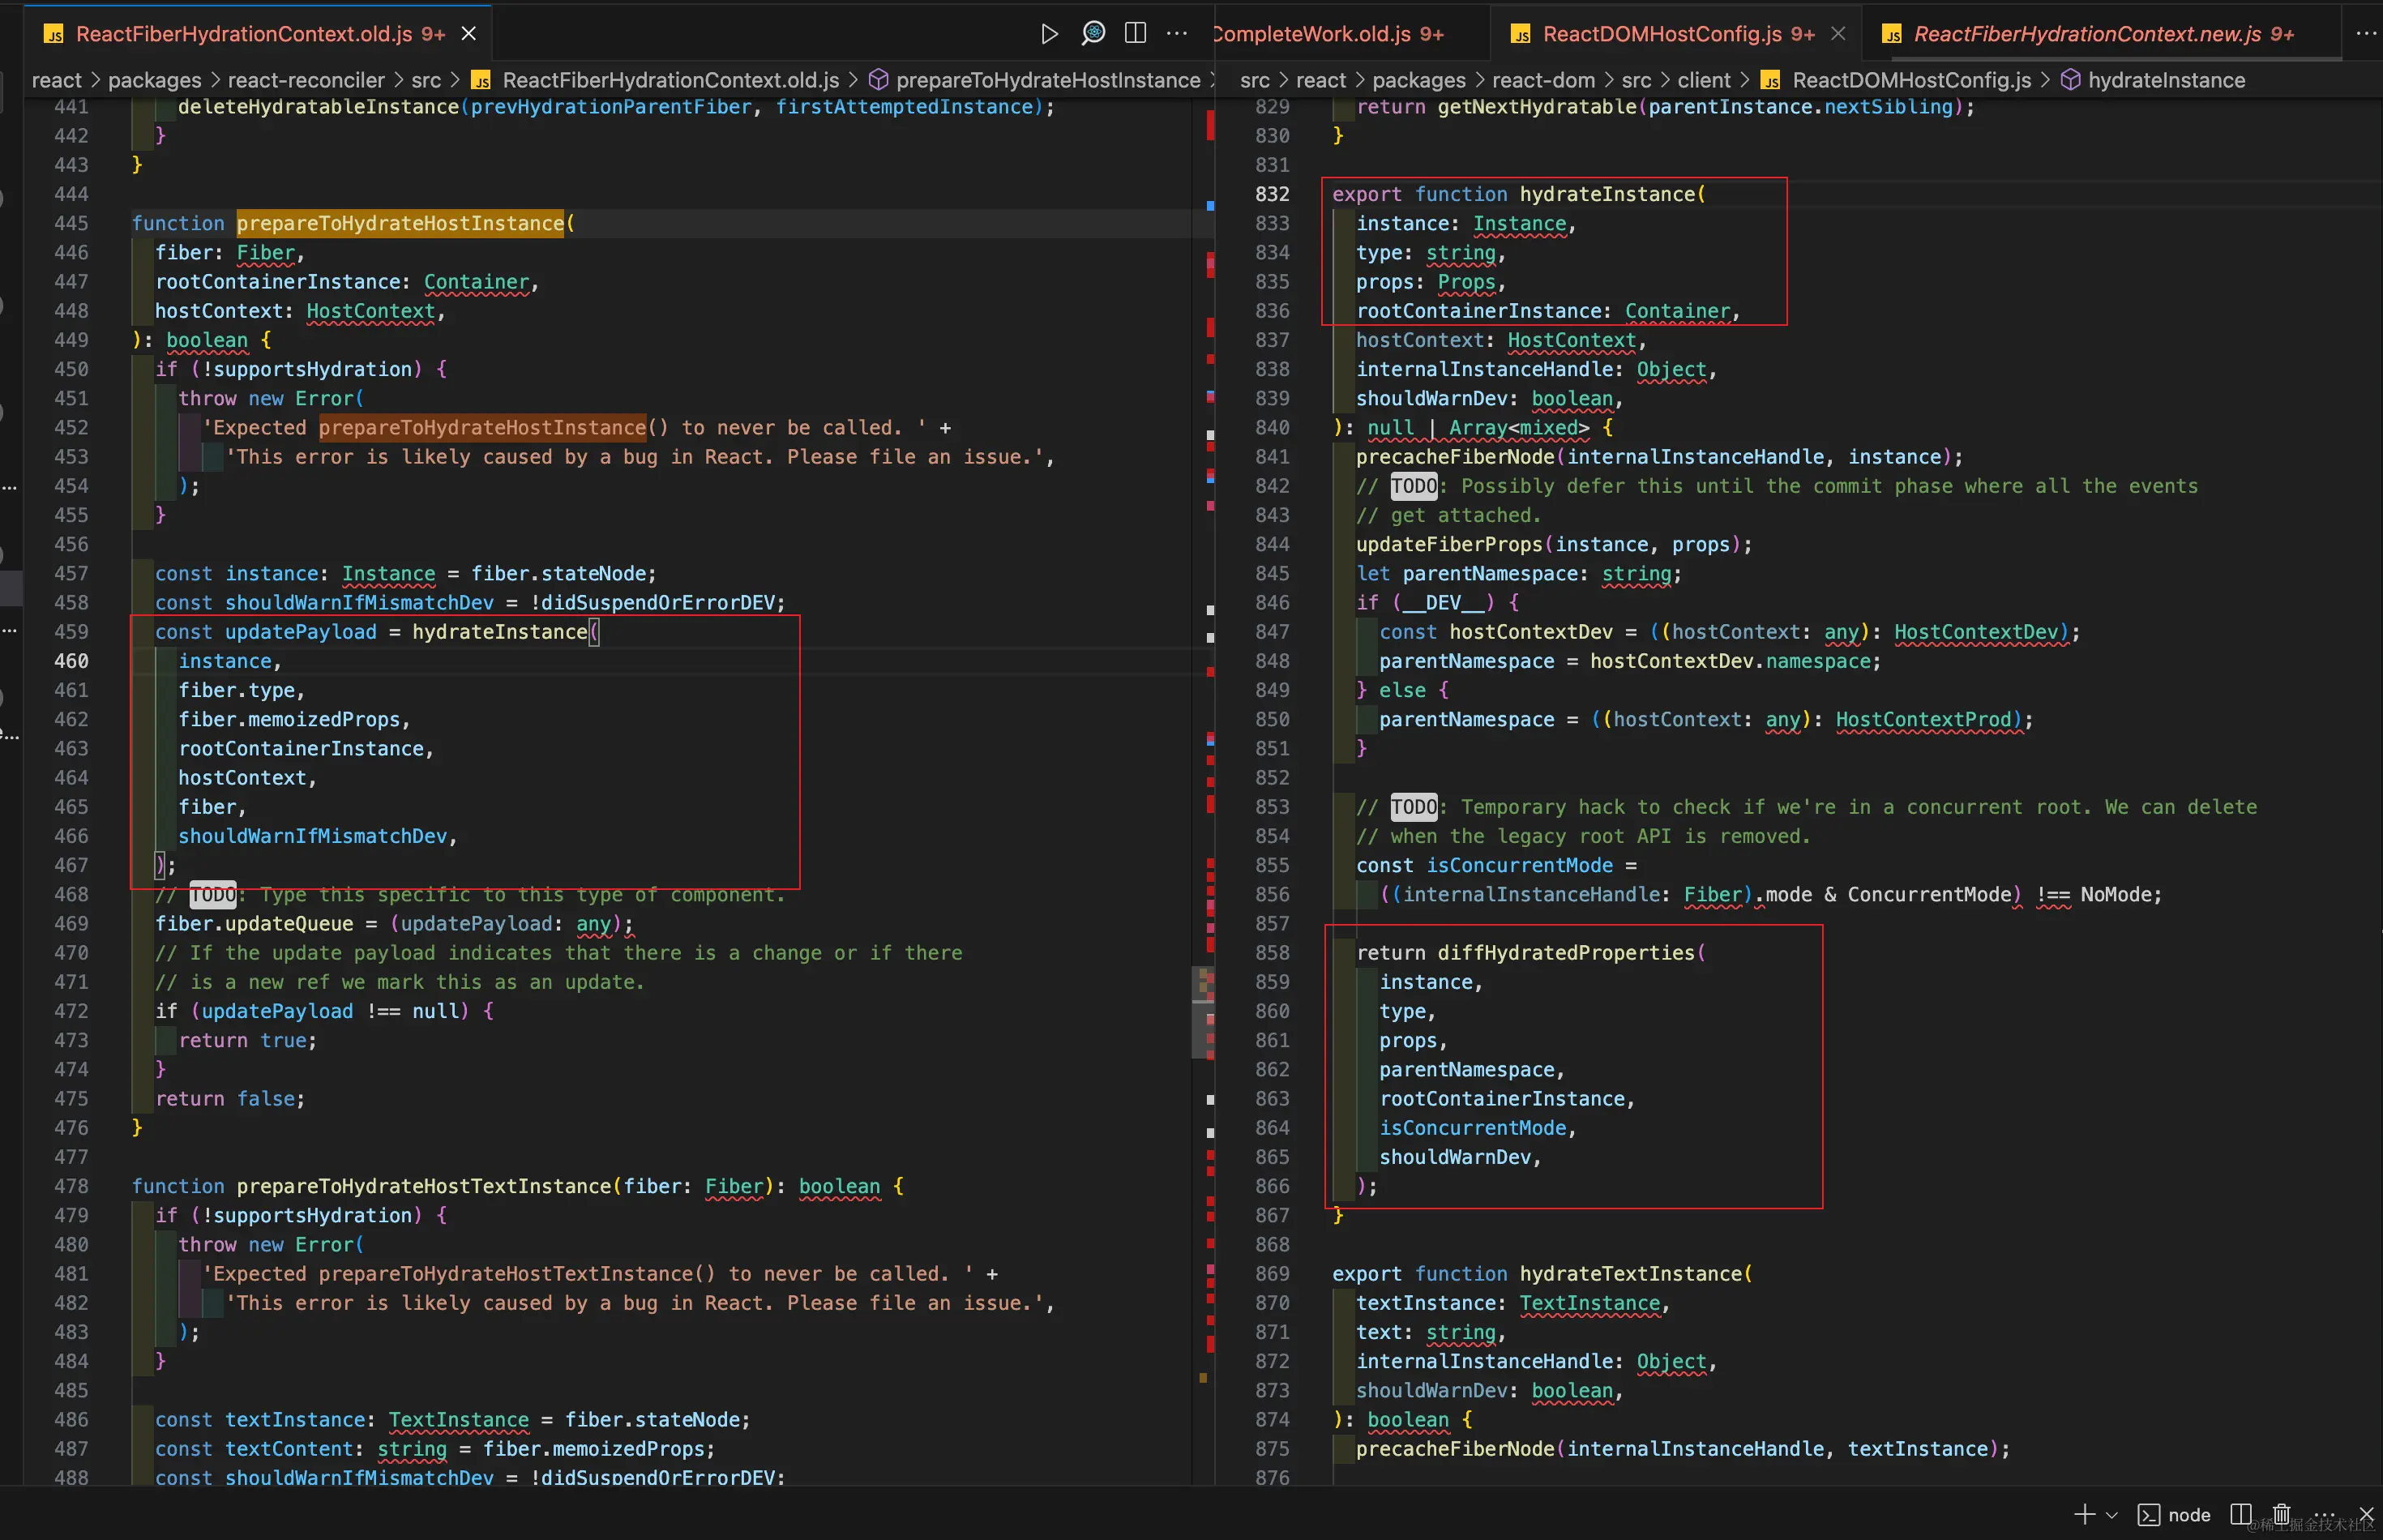Split the terminal panel
Screen dimensions: 2383x1540
click(x=2241, y=1515)
